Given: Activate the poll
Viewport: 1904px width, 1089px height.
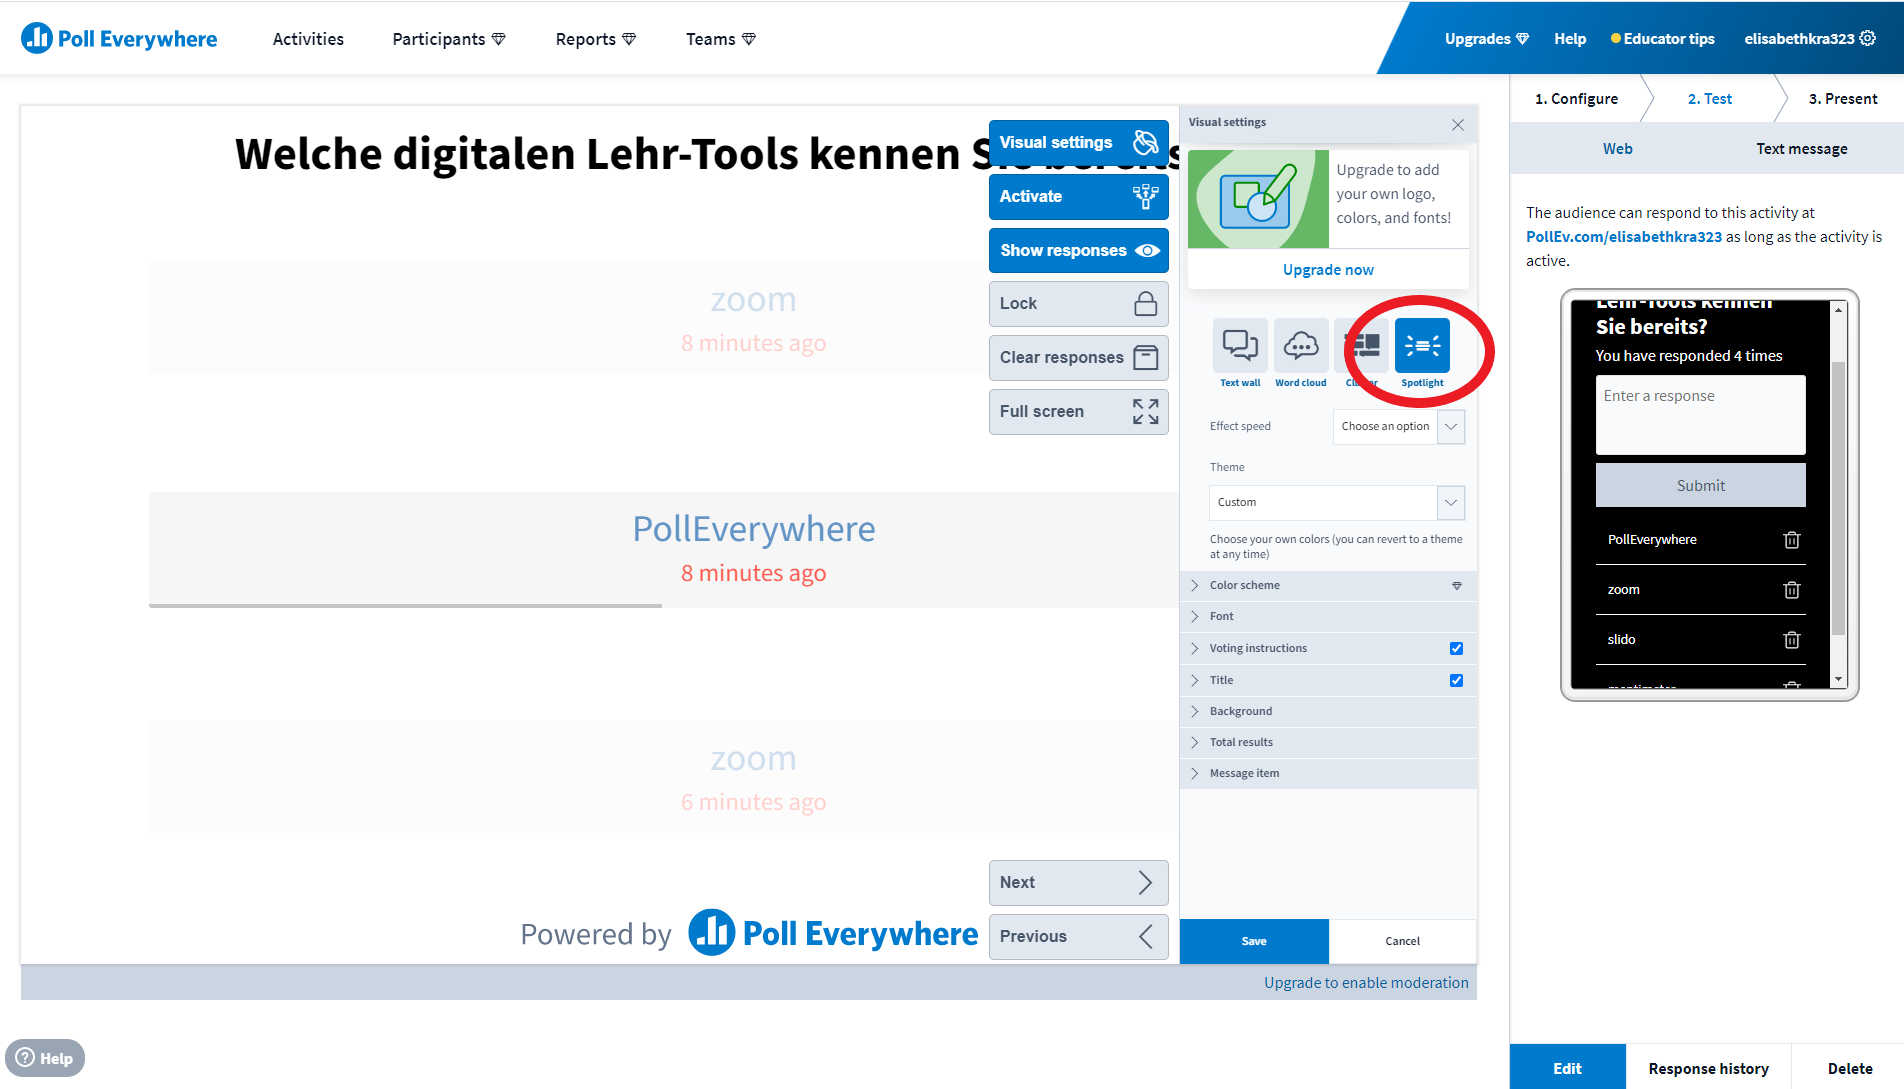Looking at the screenshot, I should click(x=1078, y=196).
